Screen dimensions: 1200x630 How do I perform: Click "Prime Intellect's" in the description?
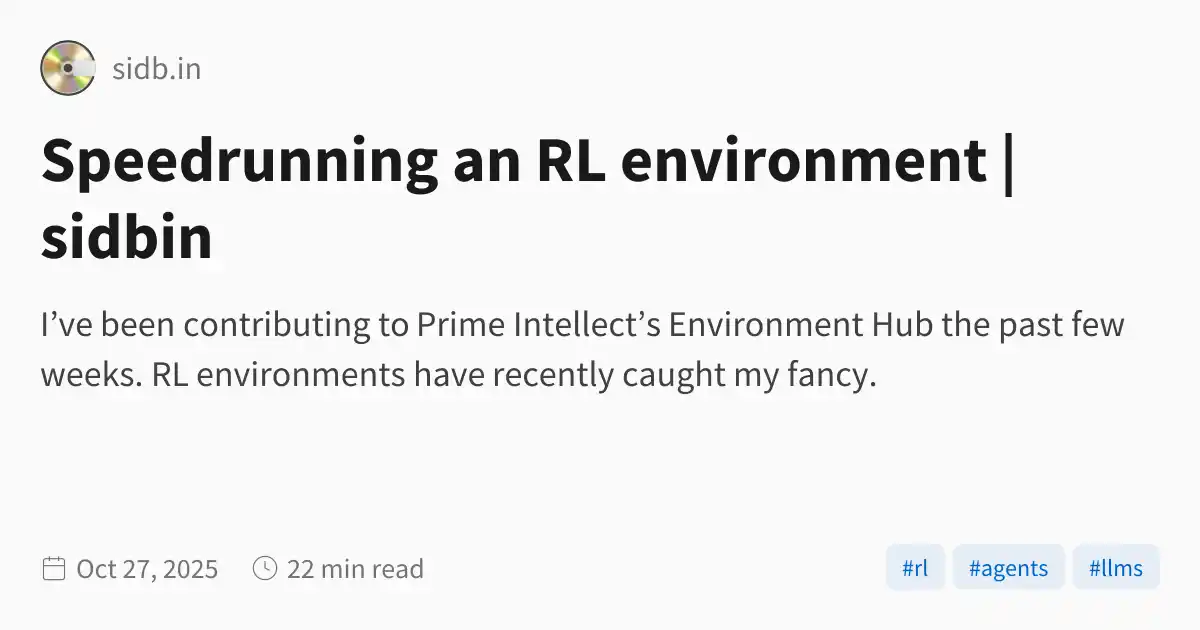pos(538,326)
